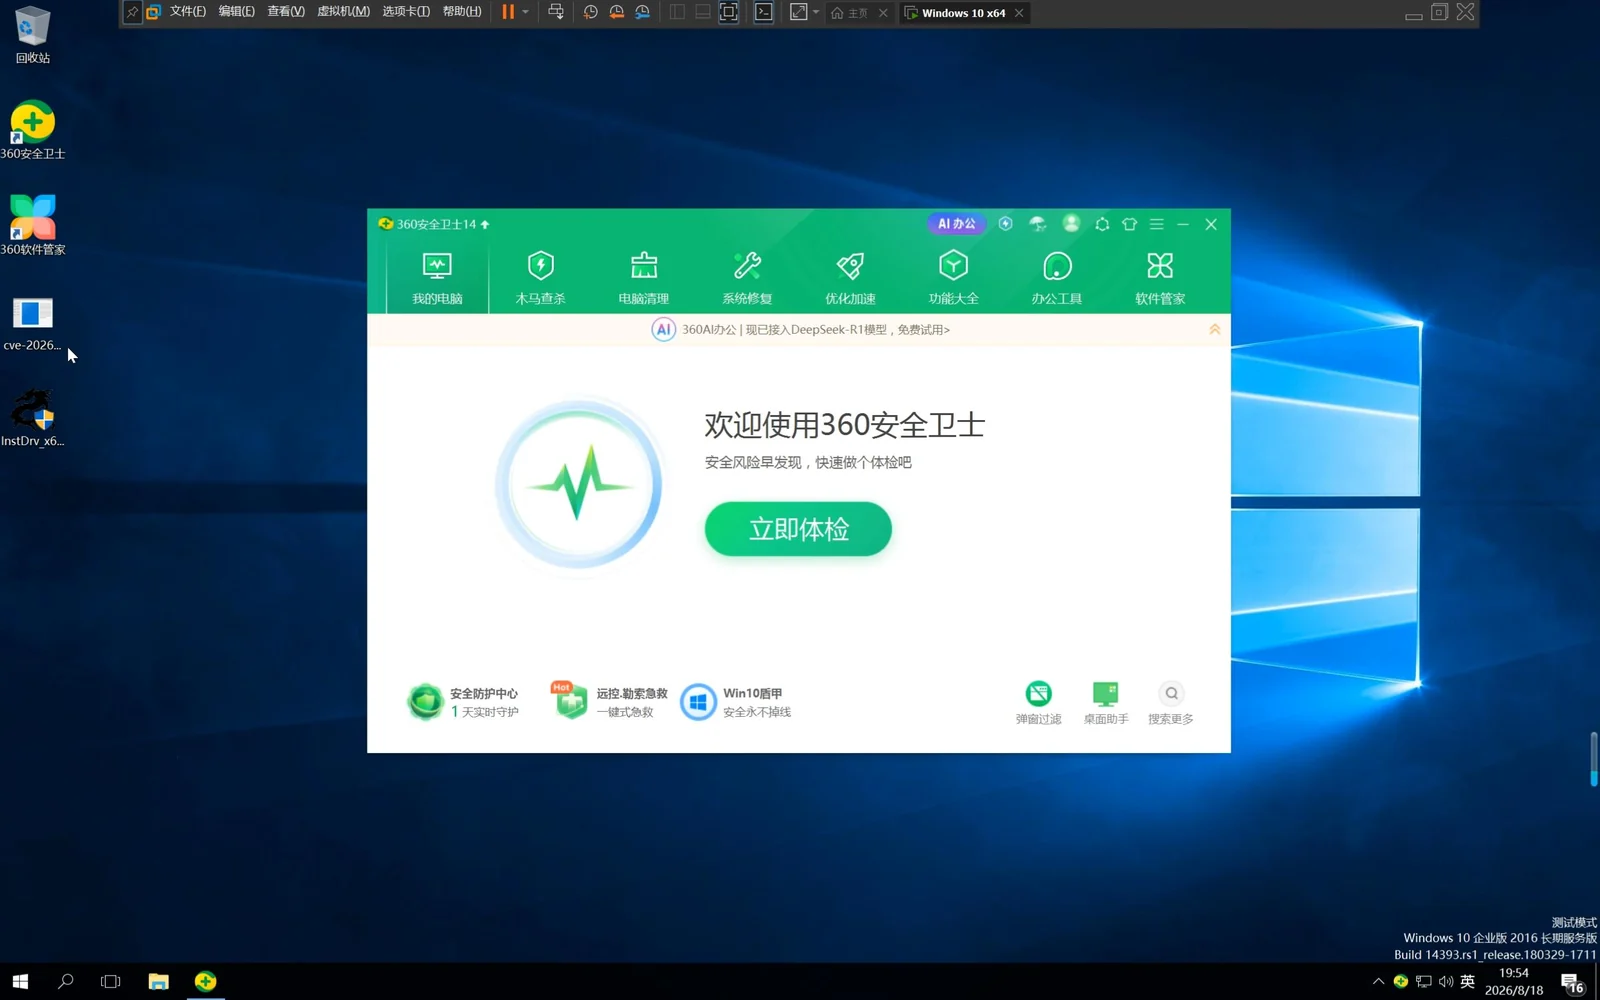The width and height of the screenshot is (1600, 1000).
Task: Go to the 优化加速 speedup tab
Action: click(x=850, y=277)
